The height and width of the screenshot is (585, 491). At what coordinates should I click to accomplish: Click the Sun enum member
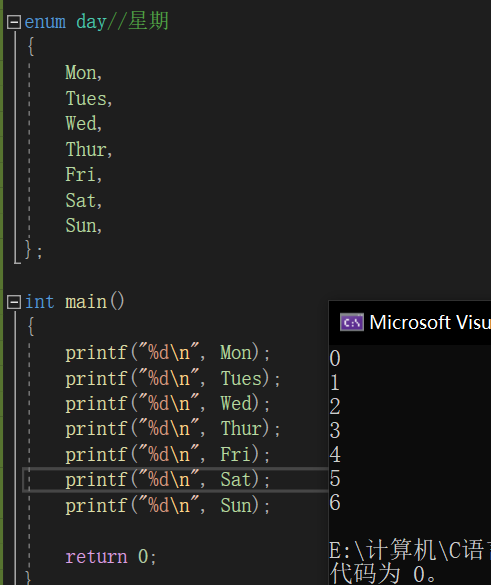pos(81,226)
